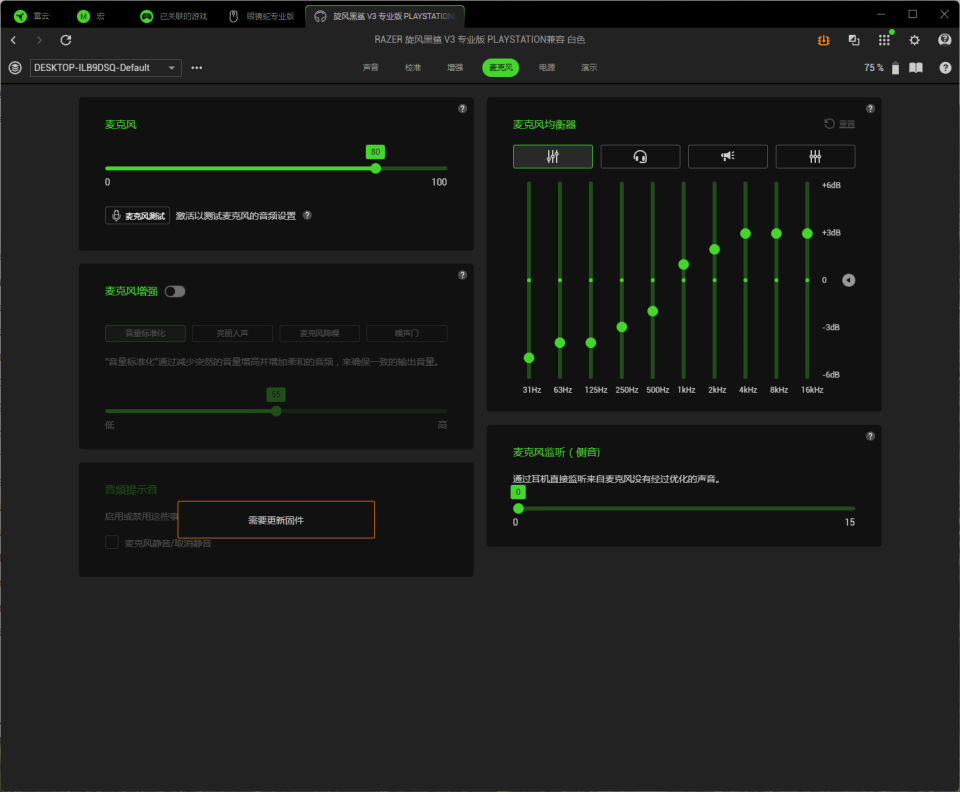This screenshot has height=792, width=960.
Task: Select the megaphone EQ preset icon
Action: (727, 157)
